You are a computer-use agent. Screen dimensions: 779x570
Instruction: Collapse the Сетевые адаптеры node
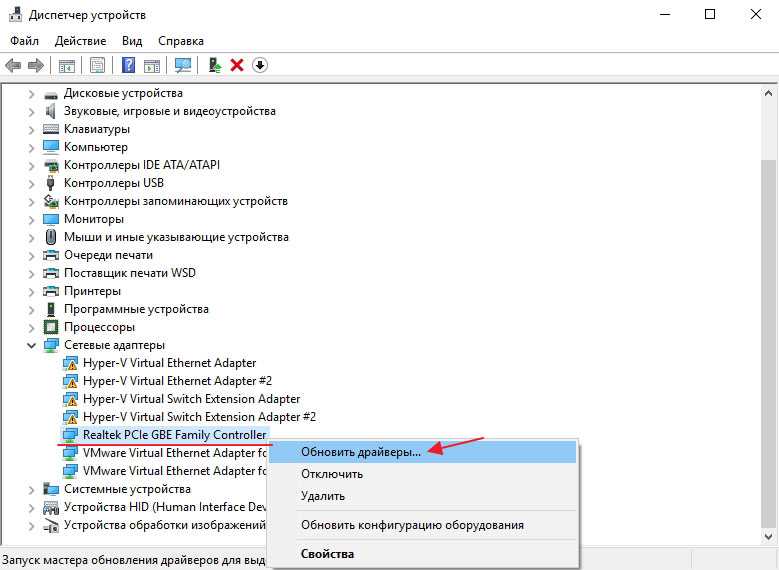click(x=31, y=345)
